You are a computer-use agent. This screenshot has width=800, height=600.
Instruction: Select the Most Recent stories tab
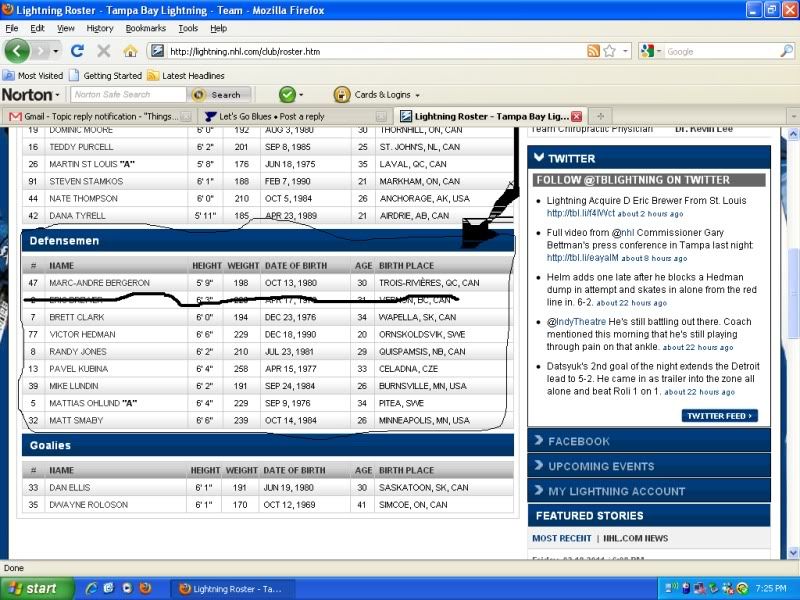[x=561, y=538]
